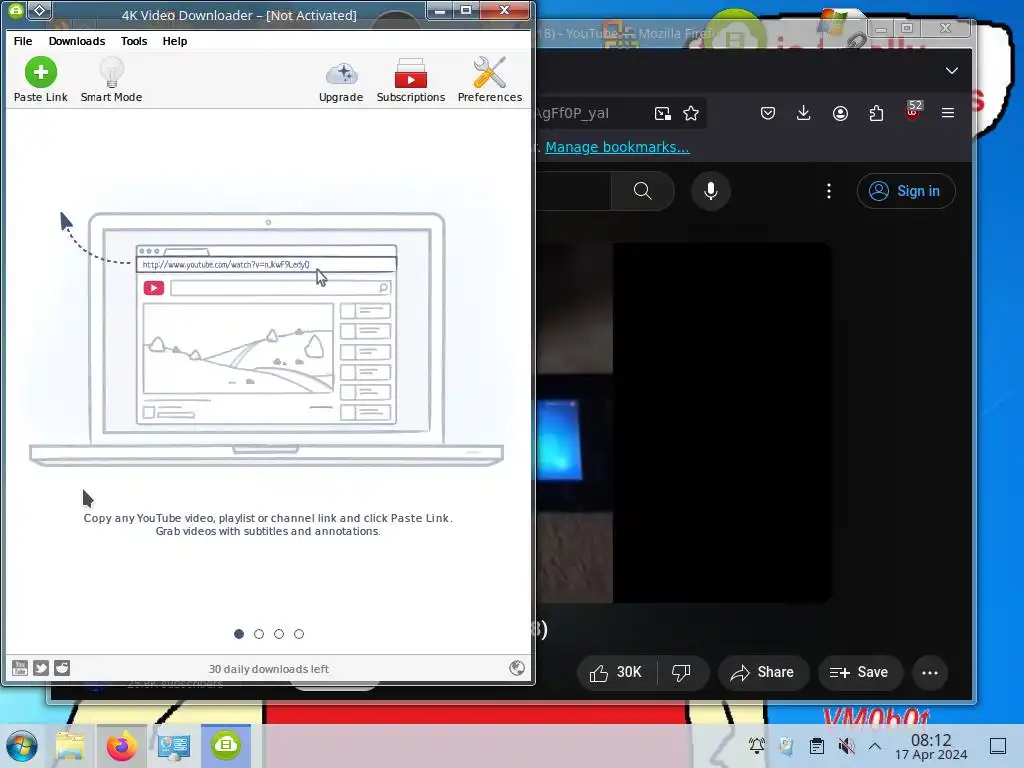
Task: Click the Reddit icon in downloader status bar
Action: pyautogui.click(x=62, y=667)
